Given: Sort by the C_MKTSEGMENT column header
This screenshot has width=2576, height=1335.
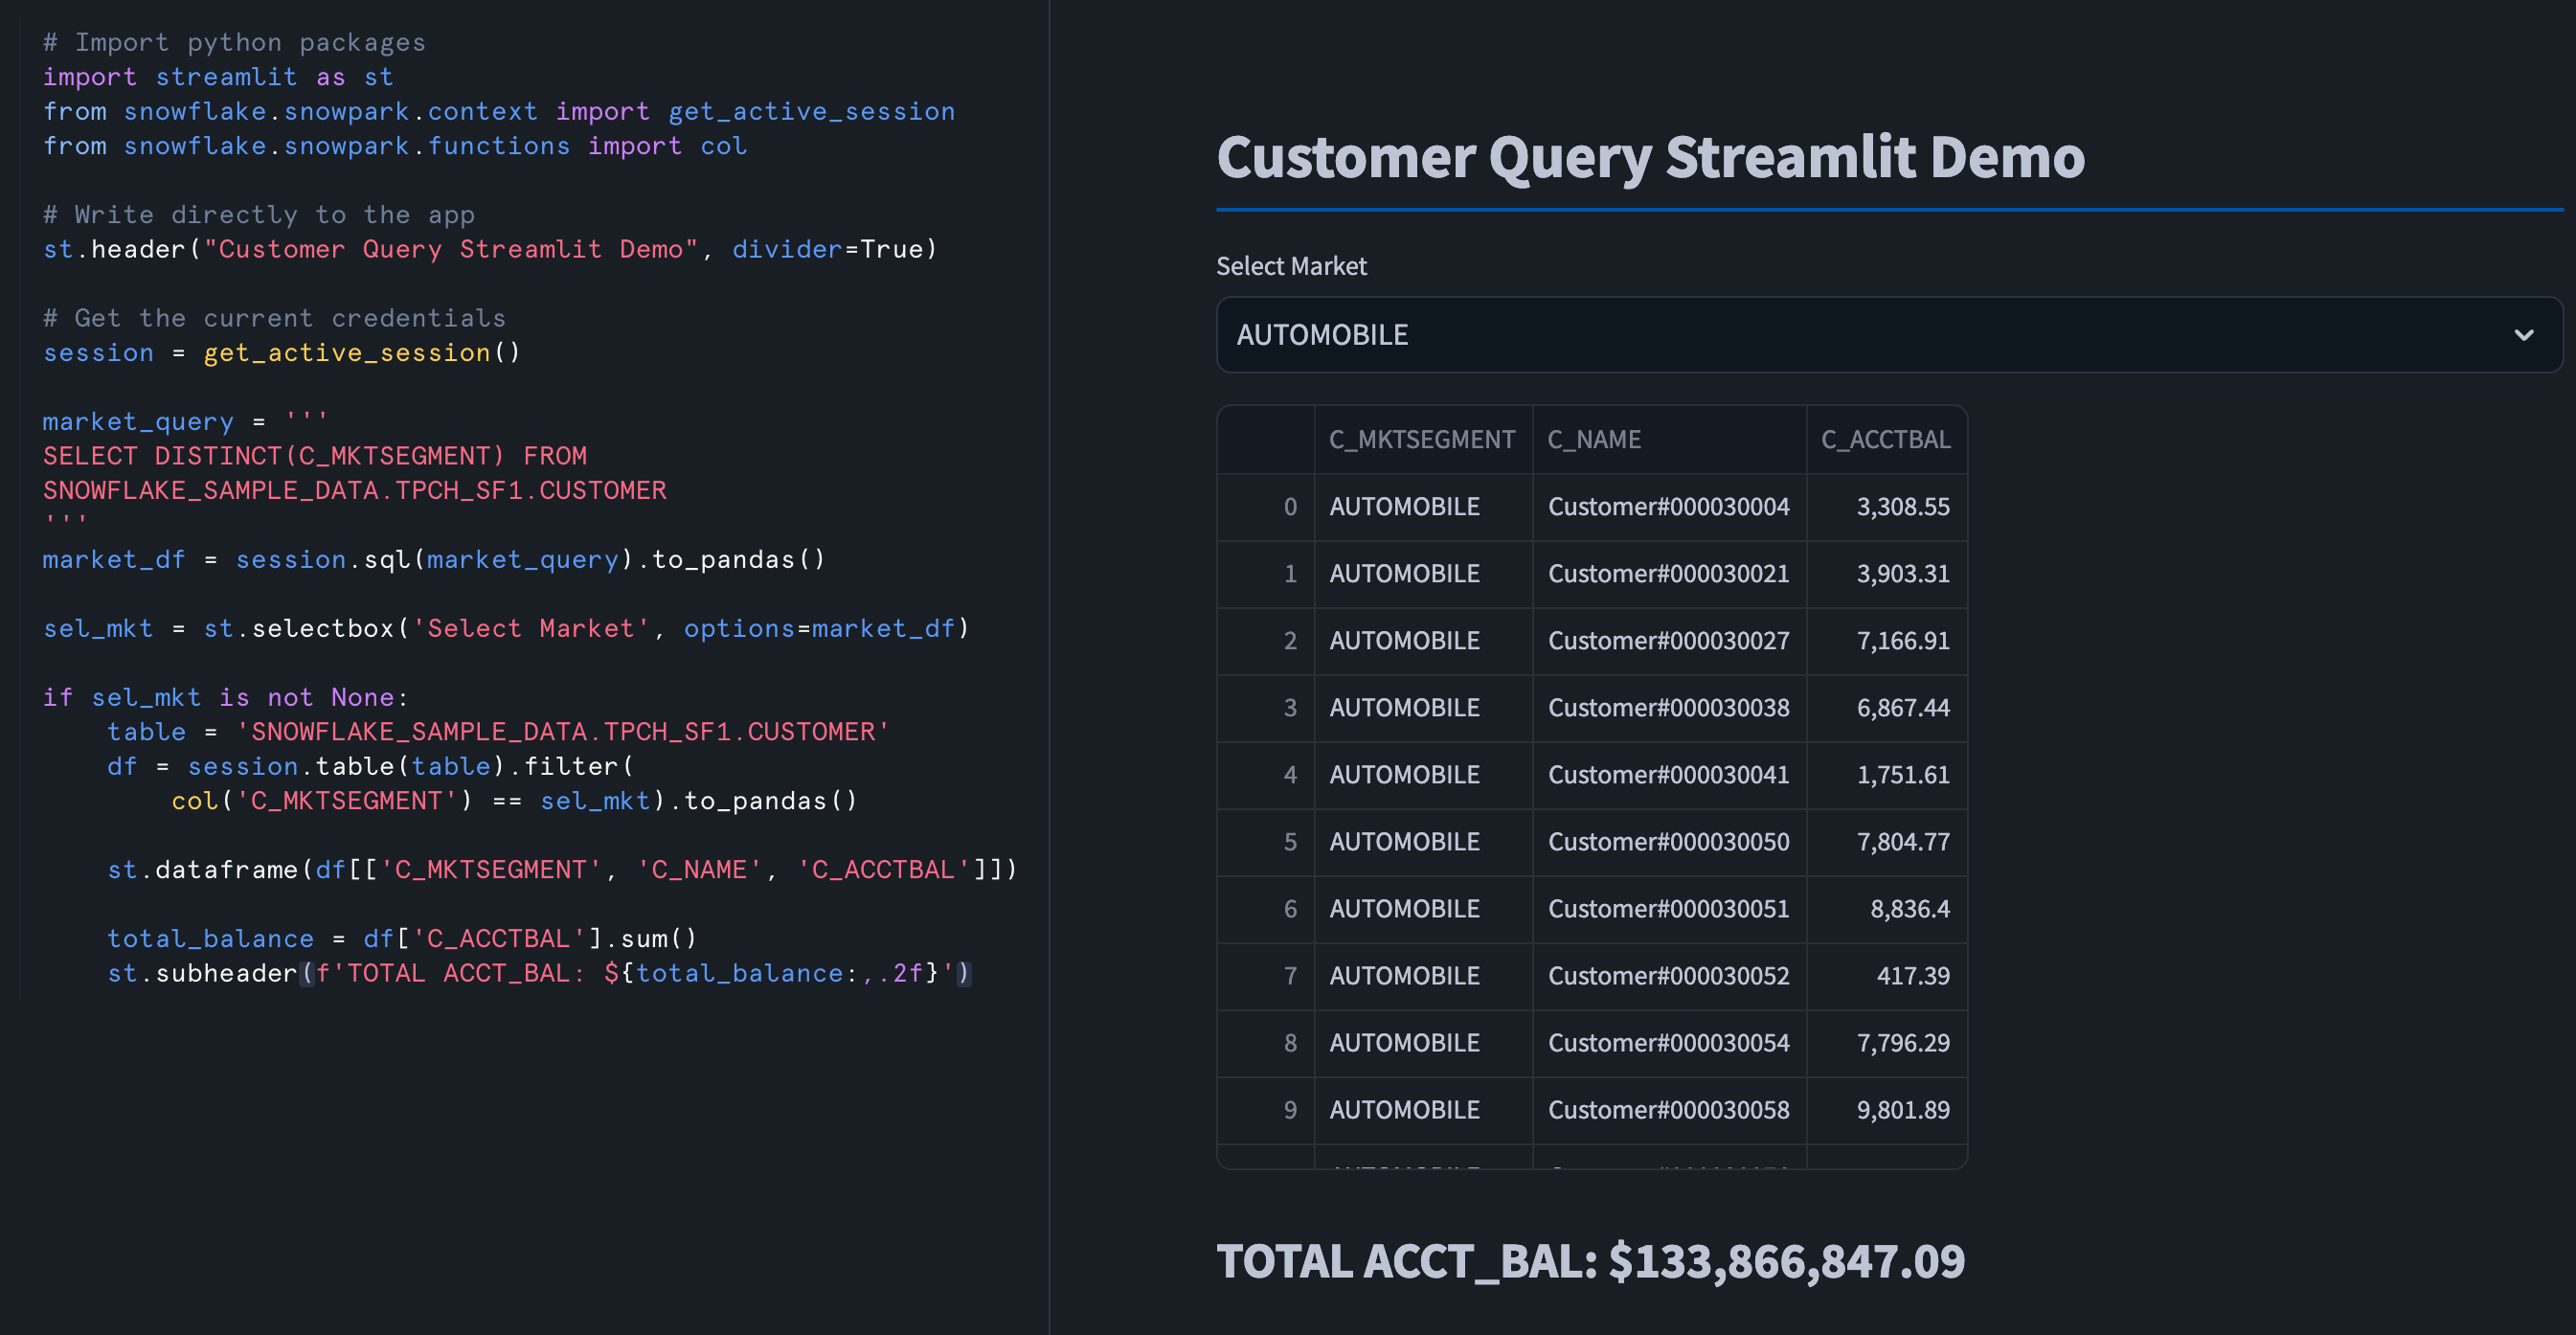Looking at the screenshot, I should click(x=1421, y=439).
